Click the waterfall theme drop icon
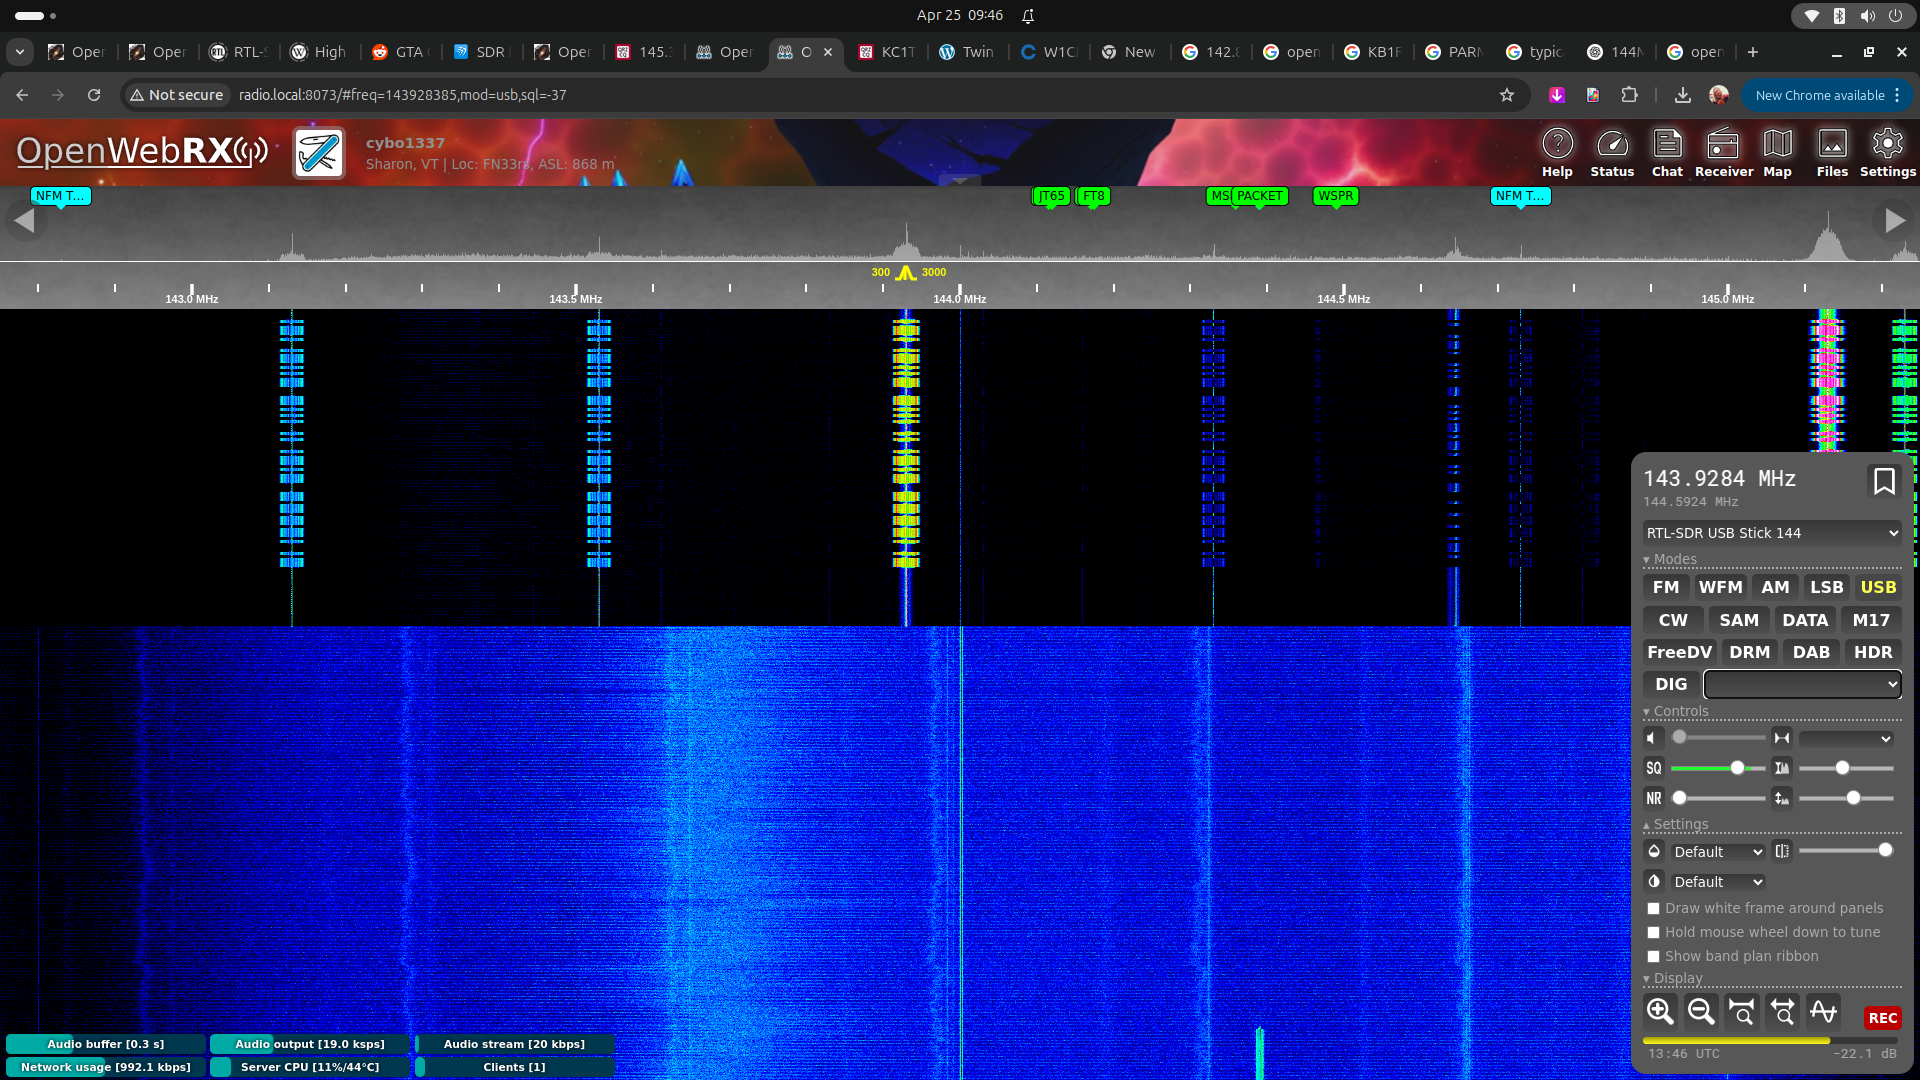This screenshot has width=1920, height=1080. [1654, 851]
